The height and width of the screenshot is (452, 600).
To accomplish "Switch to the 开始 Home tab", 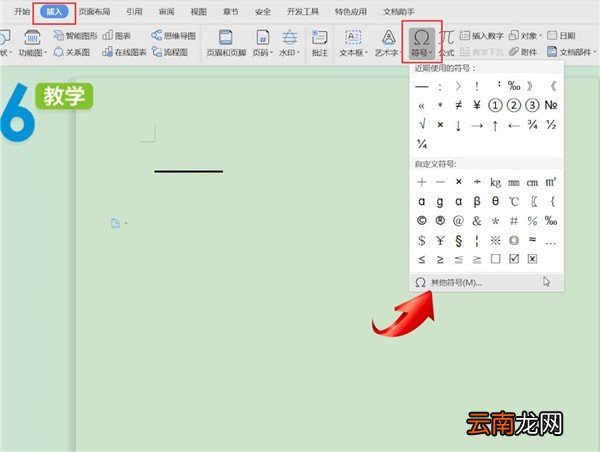I will tap(22, 11).
